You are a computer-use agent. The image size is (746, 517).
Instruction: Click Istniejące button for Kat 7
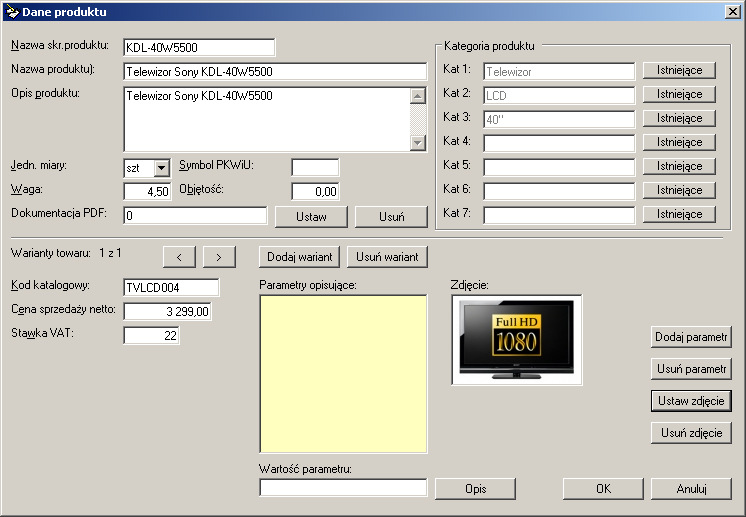(x=679, y=214)
